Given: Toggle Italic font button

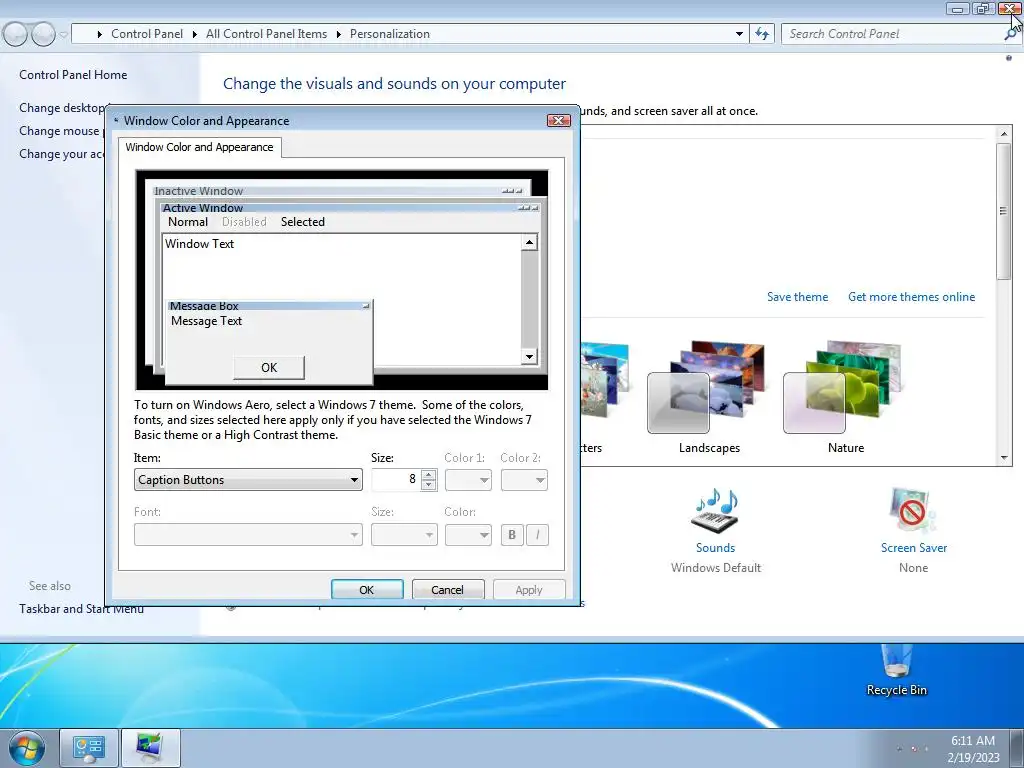Looking at the screenshot, I should 537,535.
